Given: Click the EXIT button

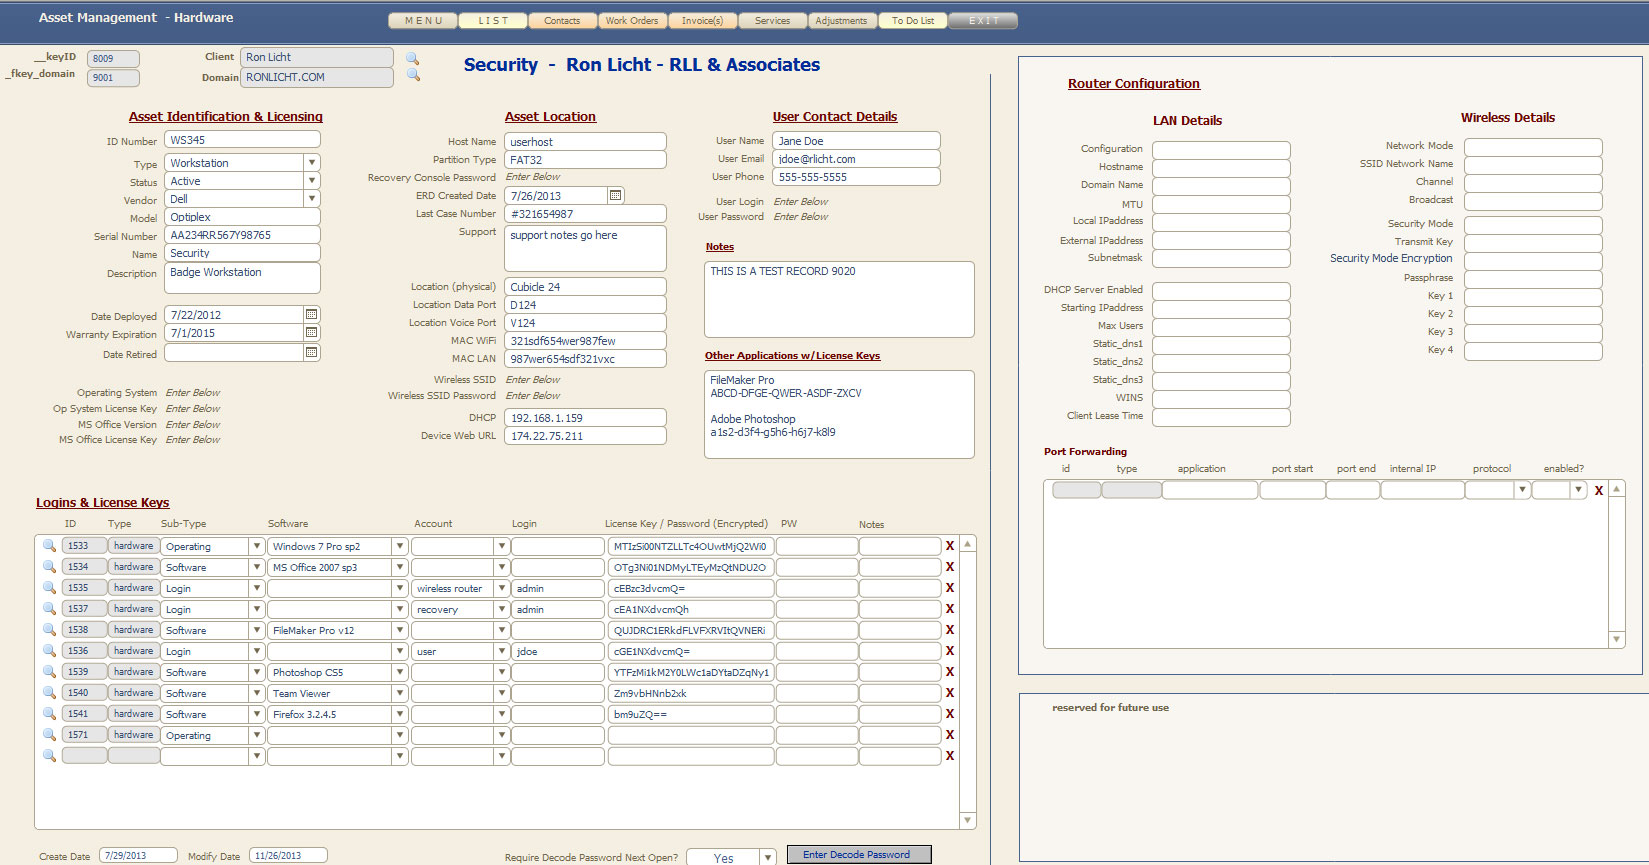Looking at the screenshot, I should 983,20.
